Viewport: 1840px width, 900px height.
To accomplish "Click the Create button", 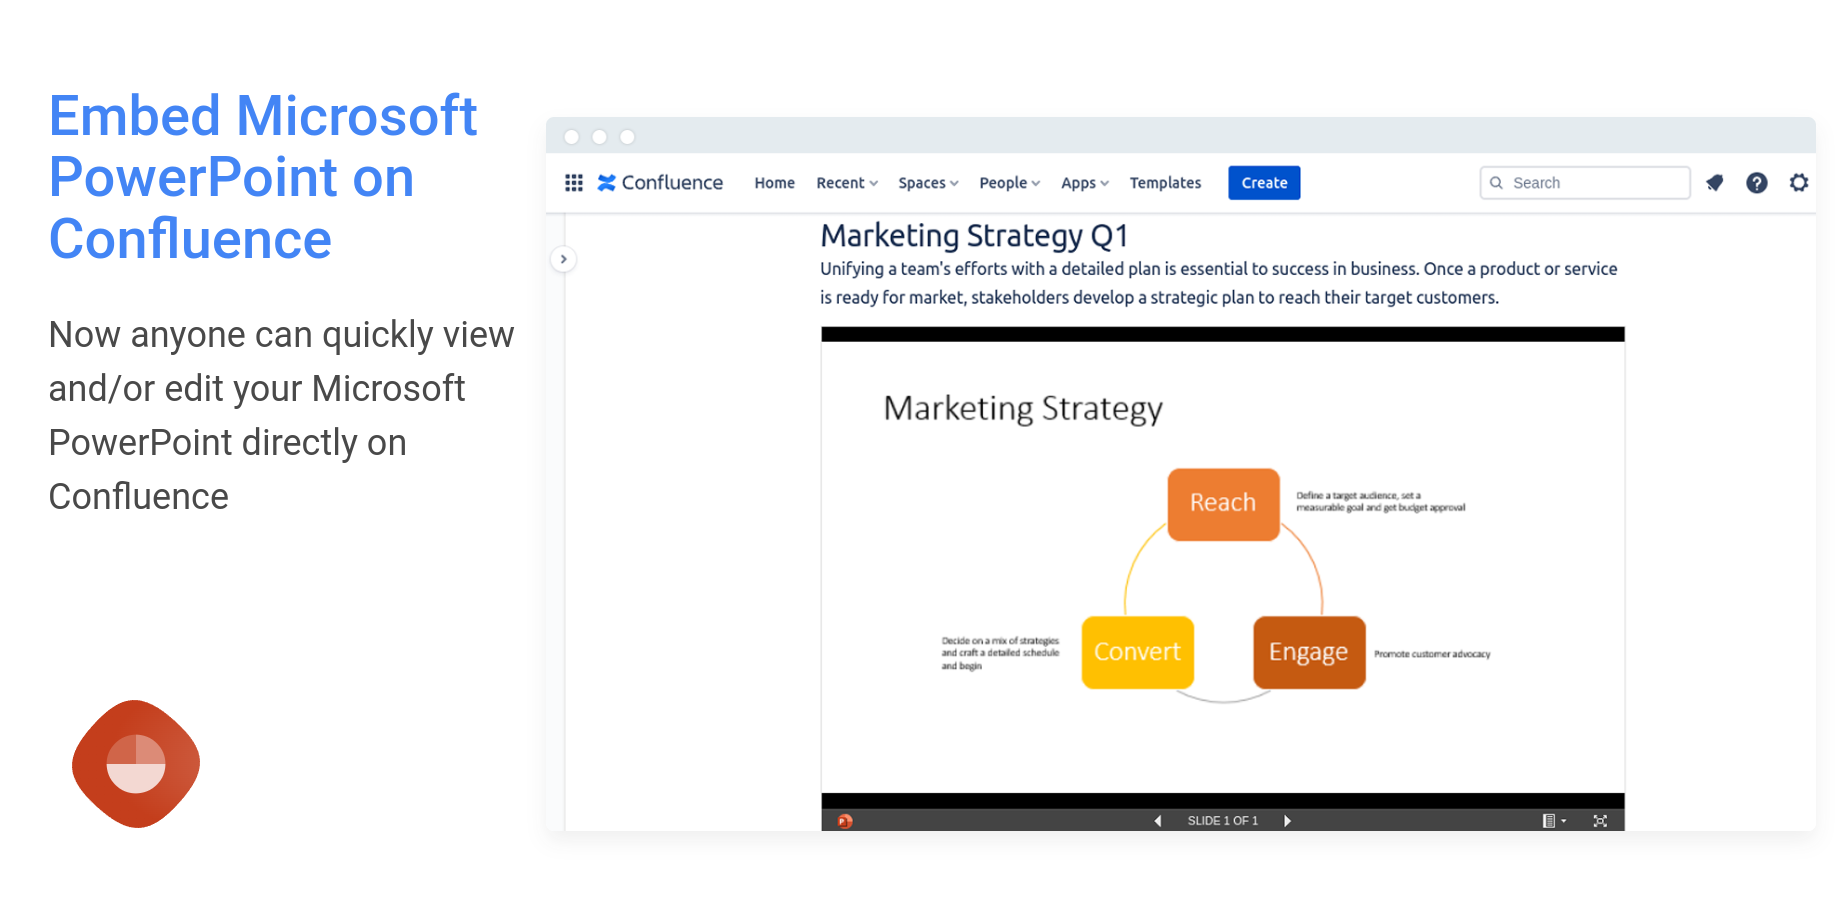I will point(1264,183).
